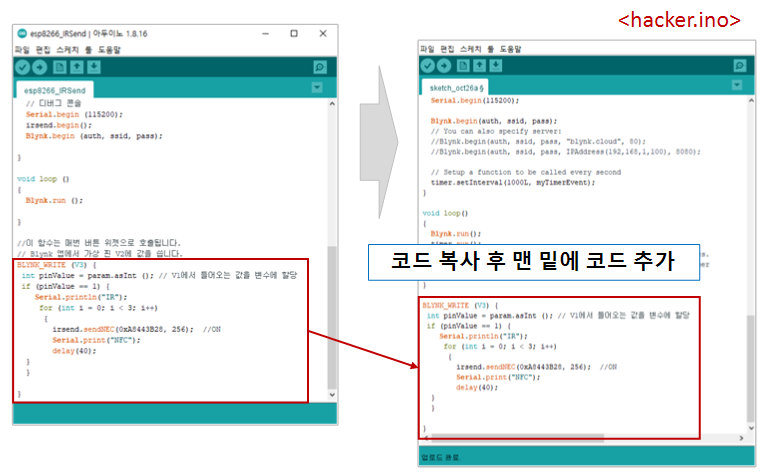Click horizontal scrollbar thumb in sketch_oct26a editor
765x476 pixels.
(x=518, y=437)
